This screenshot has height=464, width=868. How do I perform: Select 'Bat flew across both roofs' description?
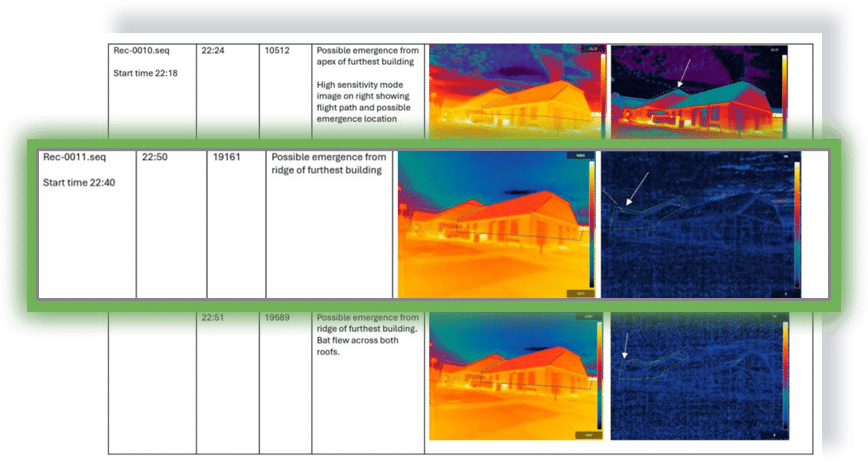pyautogui.click(x=358, y=346)
